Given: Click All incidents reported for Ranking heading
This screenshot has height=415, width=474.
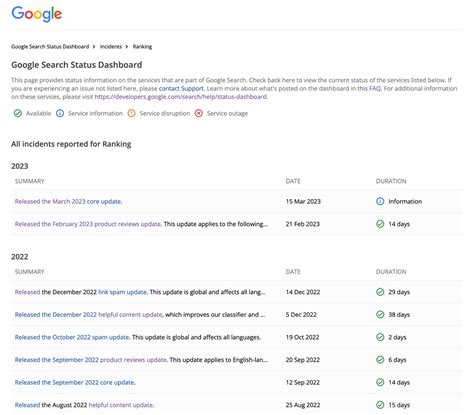Looking at the screenshot, I should 71,144.
